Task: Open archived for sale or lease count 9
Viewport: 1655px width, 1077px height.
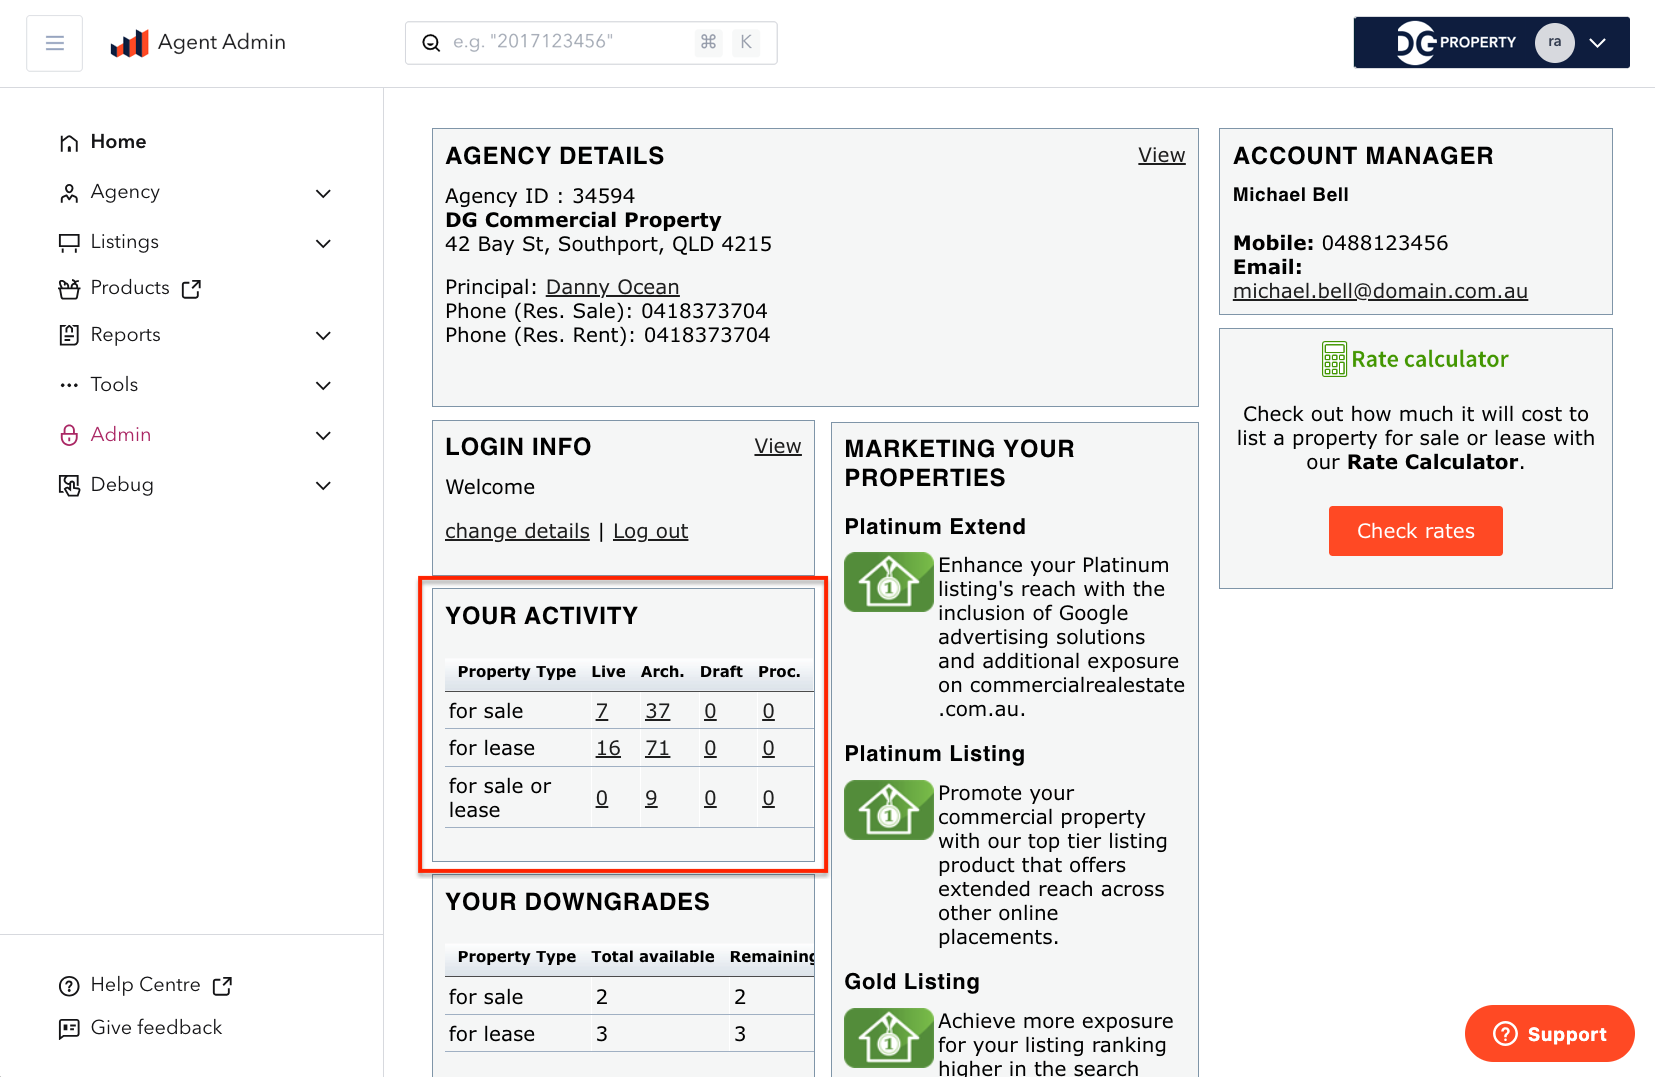Action: click(651, 798)
